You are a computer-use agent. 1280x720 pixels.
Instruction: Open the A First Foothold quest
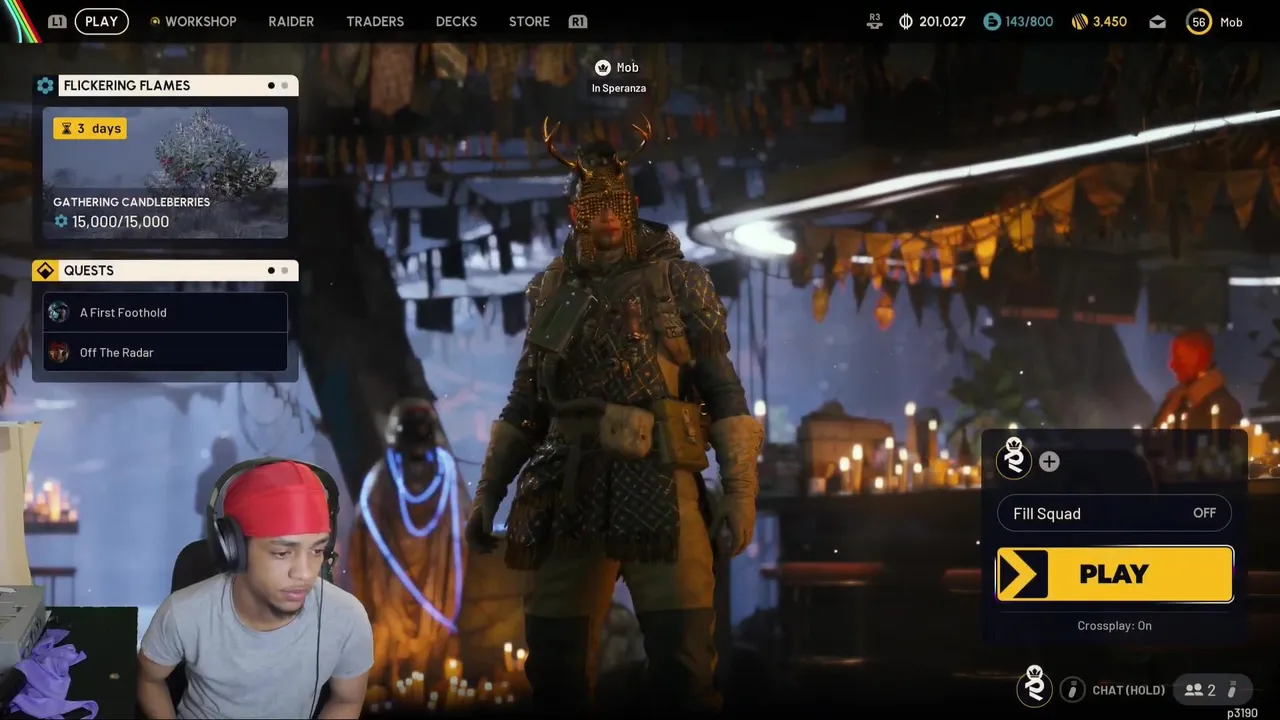click(x=165, y=312)
